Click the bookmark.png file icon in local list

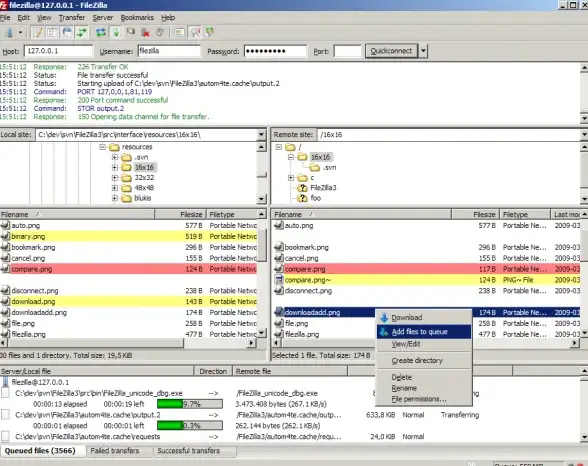pos(5,247)
